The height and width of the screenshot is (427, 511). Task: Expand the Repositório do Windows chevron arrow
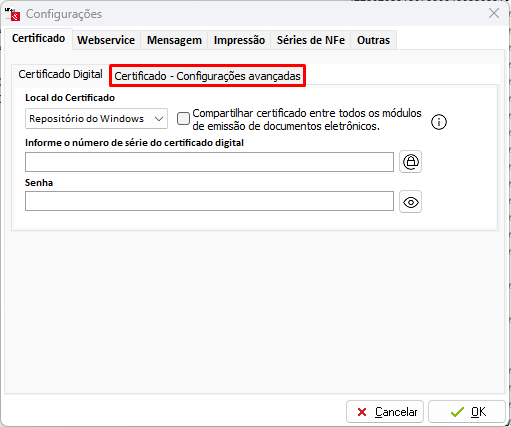click(x=159, y=119)
